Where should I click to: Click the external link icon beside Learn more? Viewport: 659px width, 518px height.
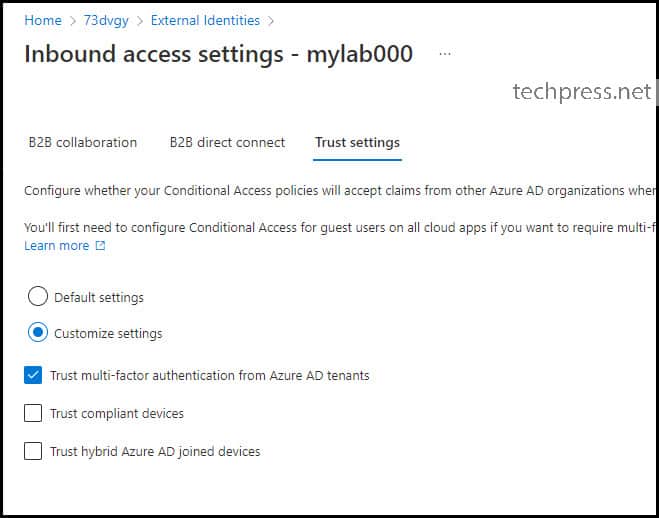pos(100,245)
